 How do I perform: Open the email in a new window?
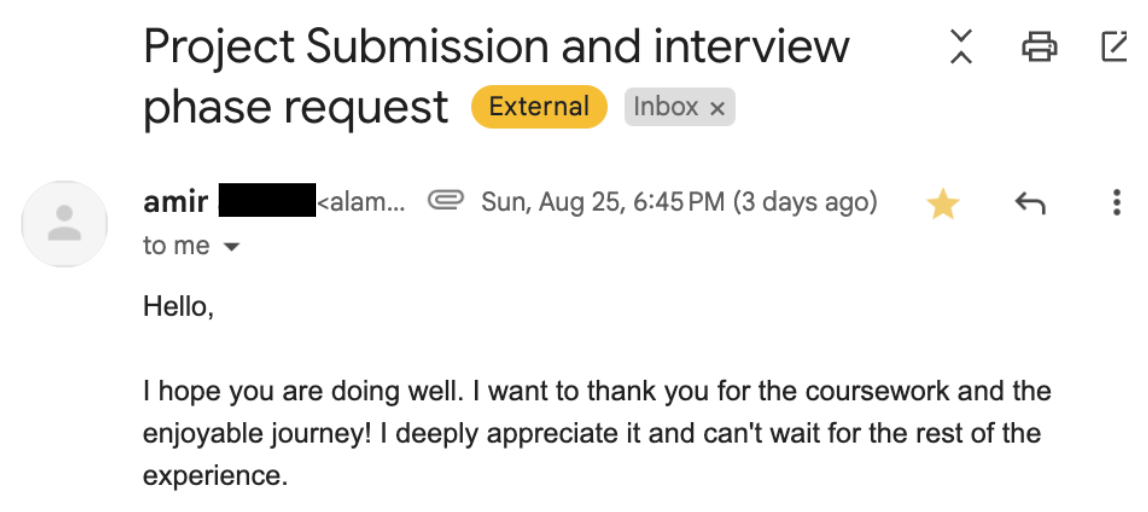(x=1115, y=47)
